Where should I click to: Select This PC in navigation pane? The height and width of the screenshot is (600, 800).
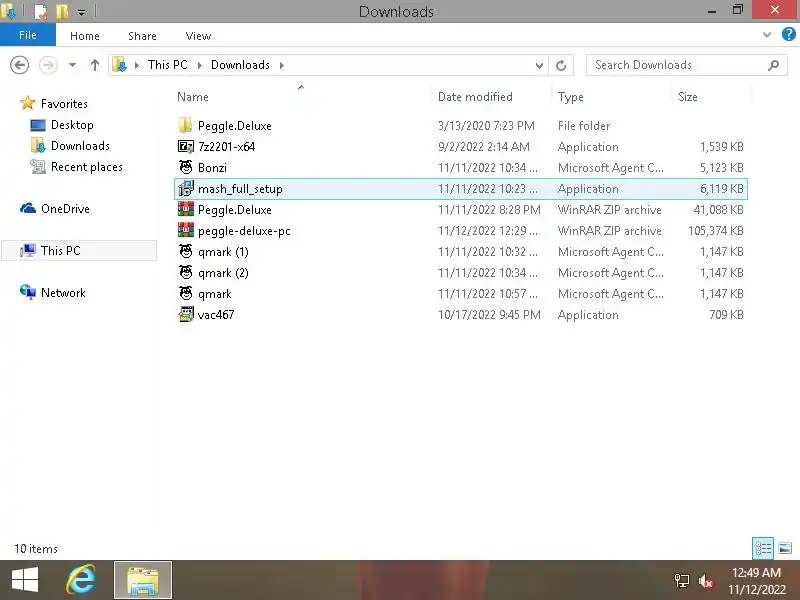(x=61, y=251)
